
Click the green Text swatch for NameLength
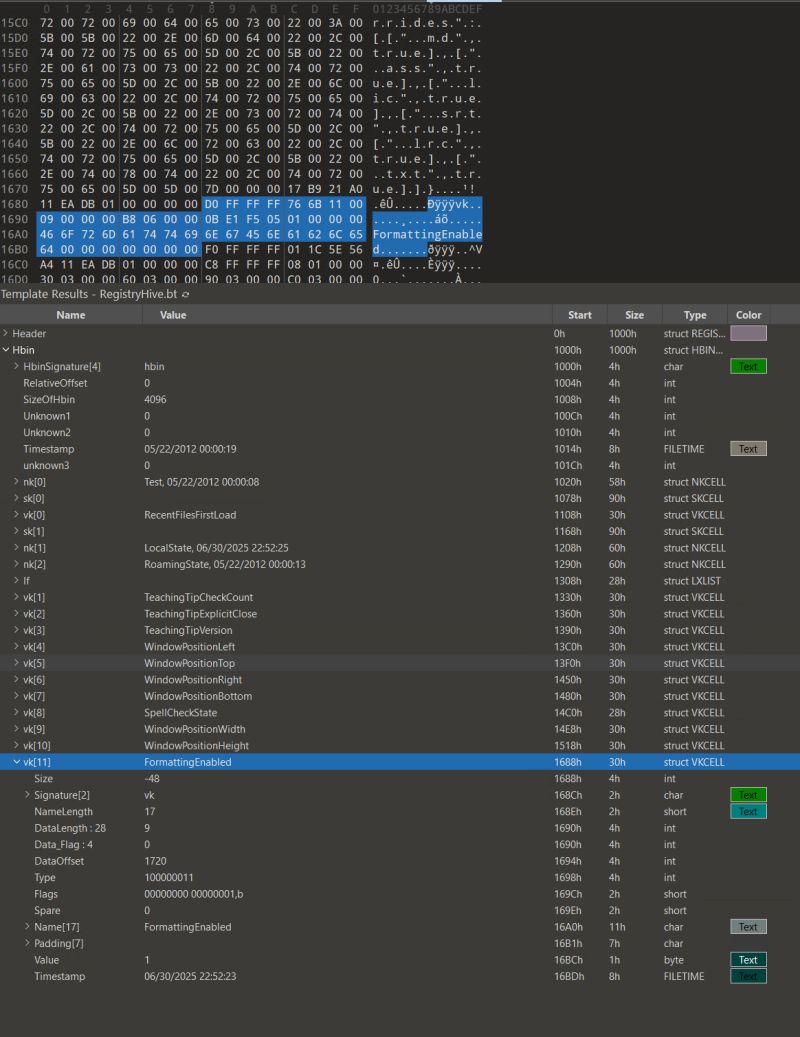point(747,811)
